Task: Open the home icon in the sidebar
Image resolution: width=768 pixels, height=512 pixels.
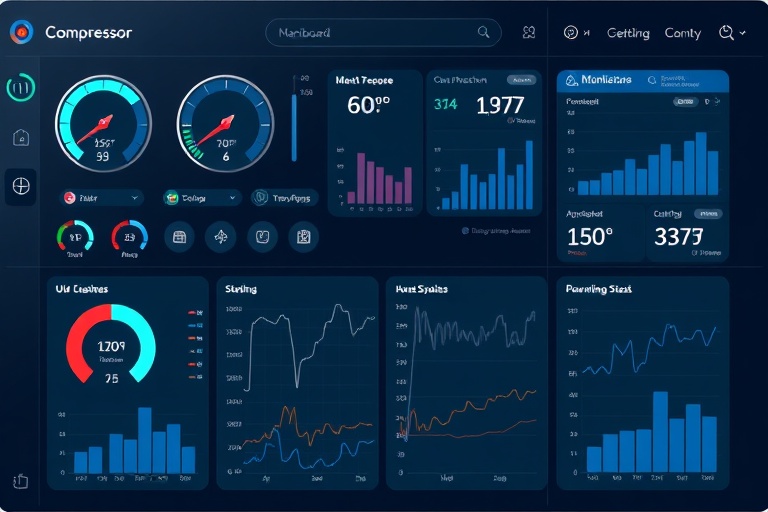Action: [x=21, y=138]
